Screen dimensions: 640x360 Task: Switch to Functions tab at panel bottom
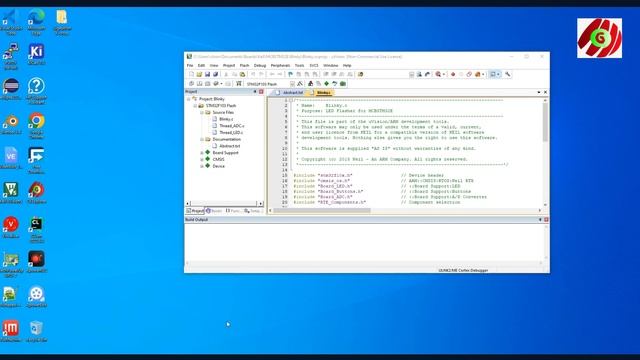(233, 211)
